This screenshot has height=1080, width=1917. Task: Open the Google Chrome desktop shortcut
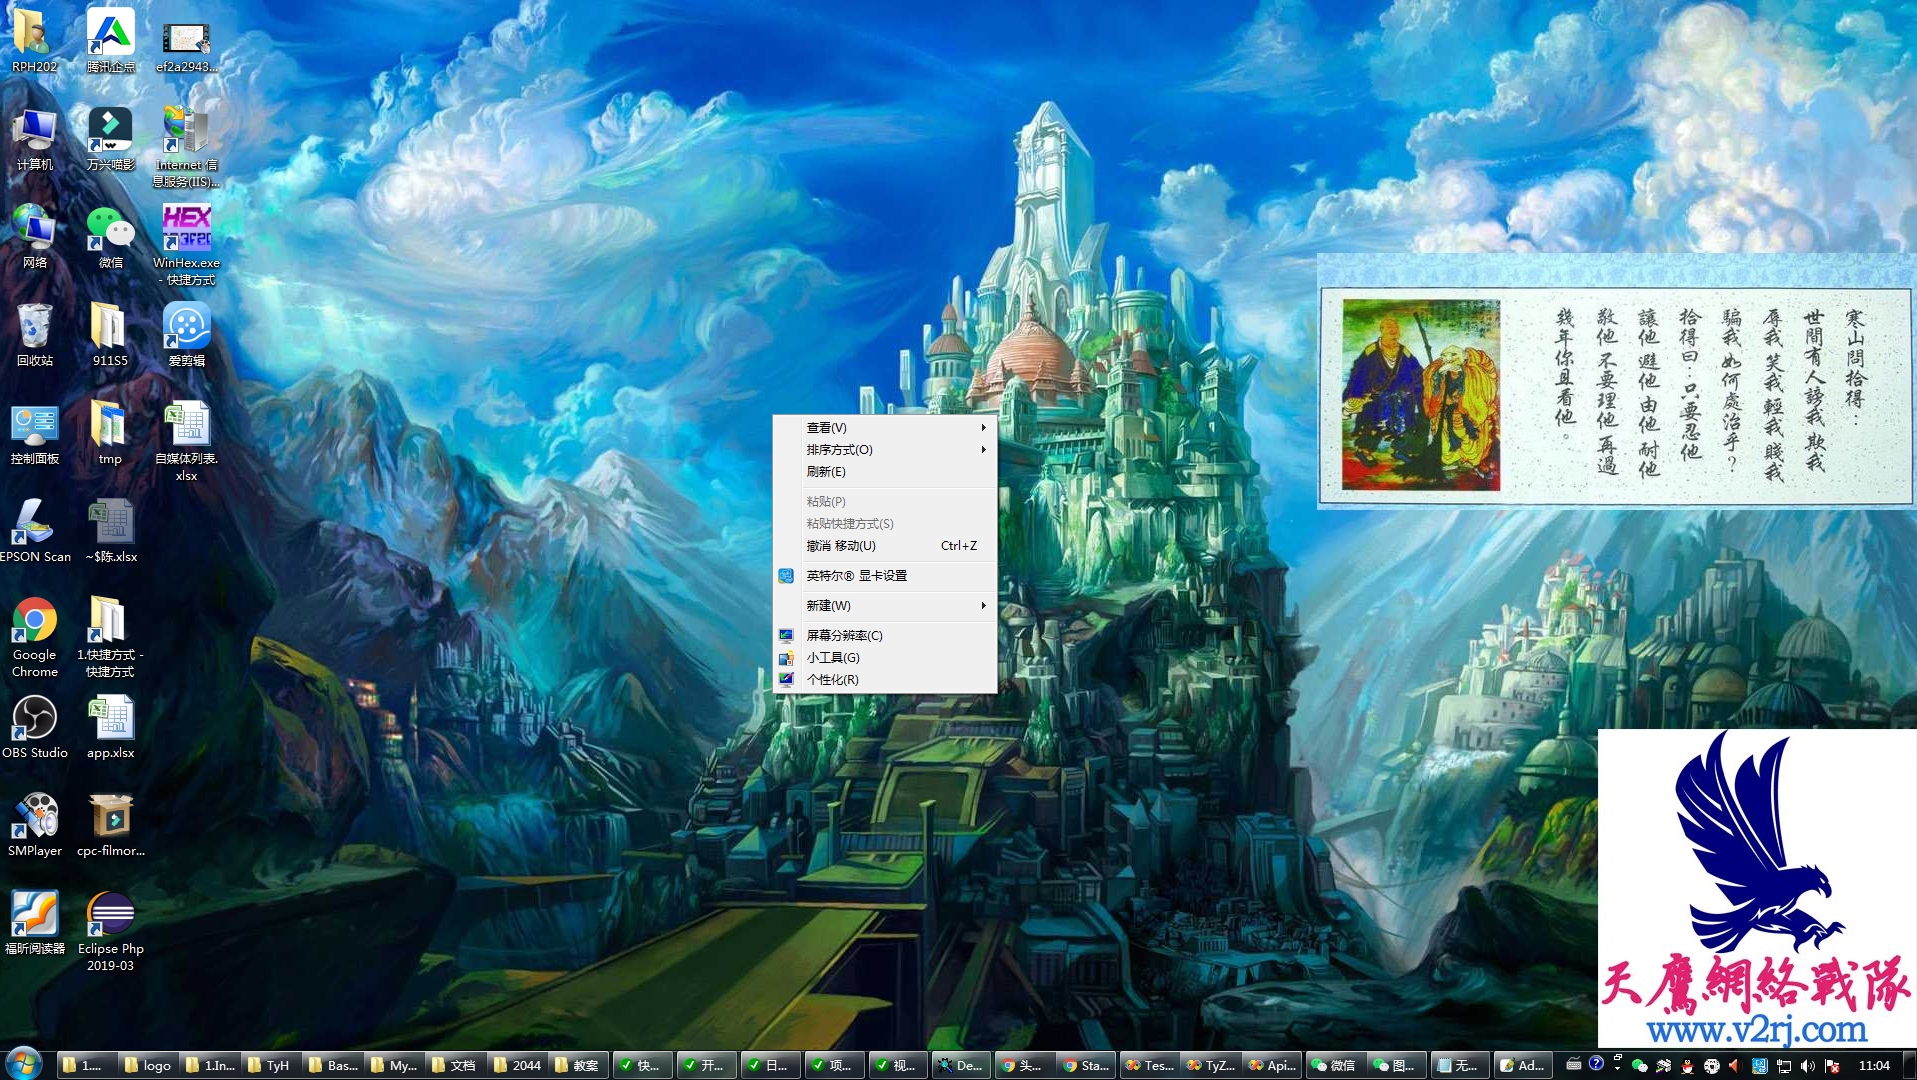click(35, 623)
